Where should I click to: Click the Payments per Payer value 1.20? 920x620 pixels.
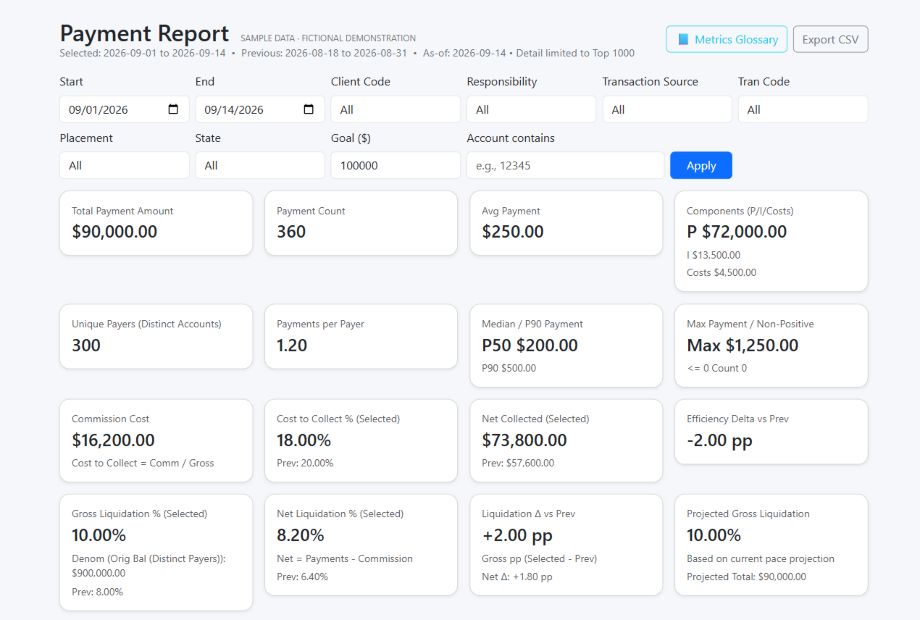pyautogui.click(x=292, y=345)
